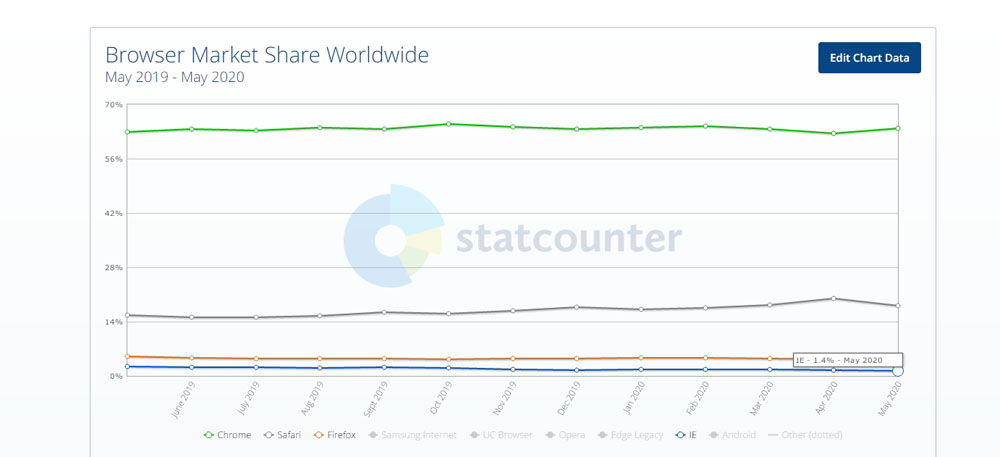The image size is (1000, 457).
Task: Show UC Browser series from legend
Action: (505, 435)
